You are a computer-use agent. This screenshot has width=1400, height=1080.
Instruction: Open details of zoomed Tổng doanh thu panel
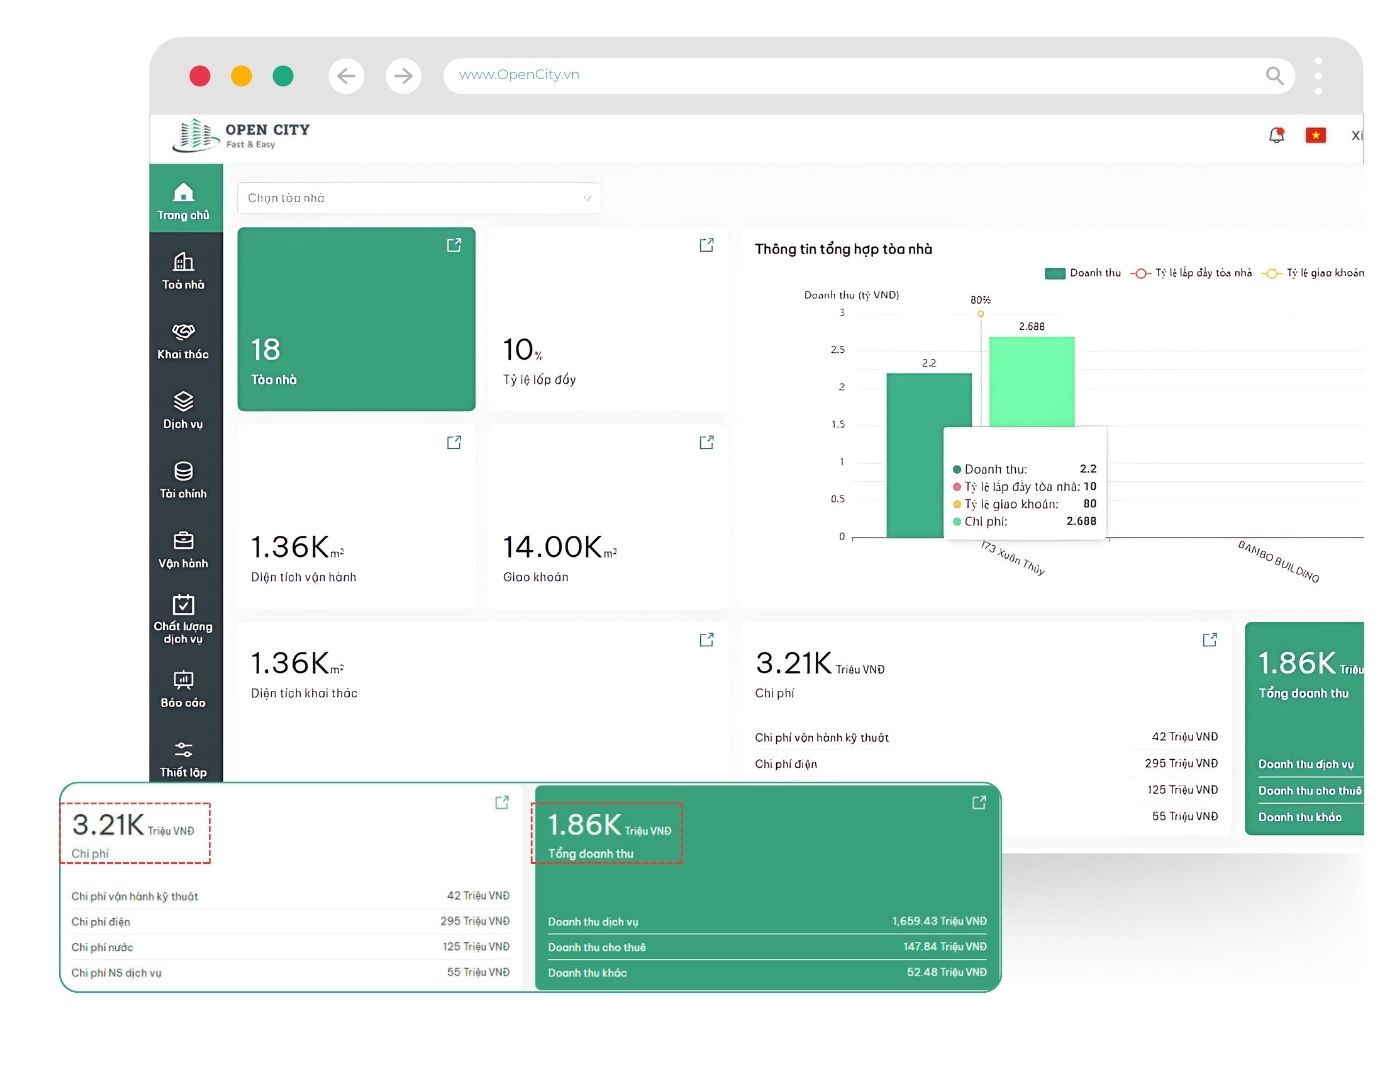point(979,803)
